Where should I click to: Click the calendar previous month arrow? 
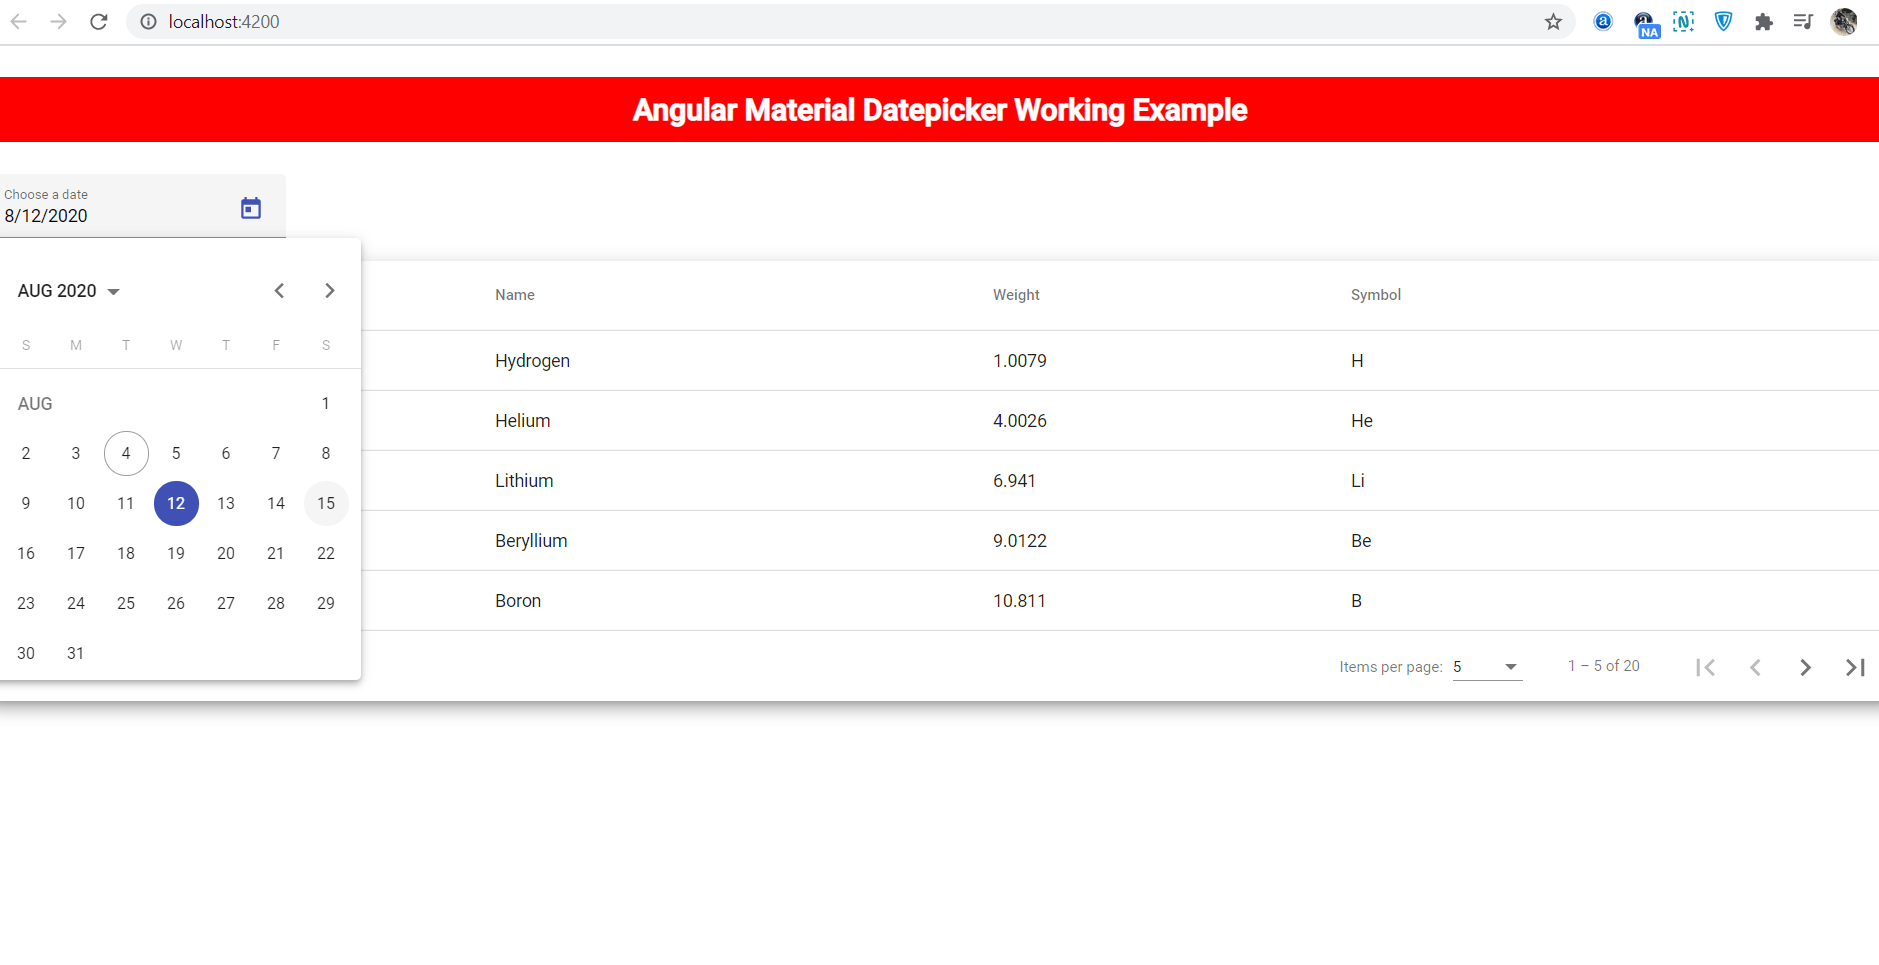[x=279, y=290]
